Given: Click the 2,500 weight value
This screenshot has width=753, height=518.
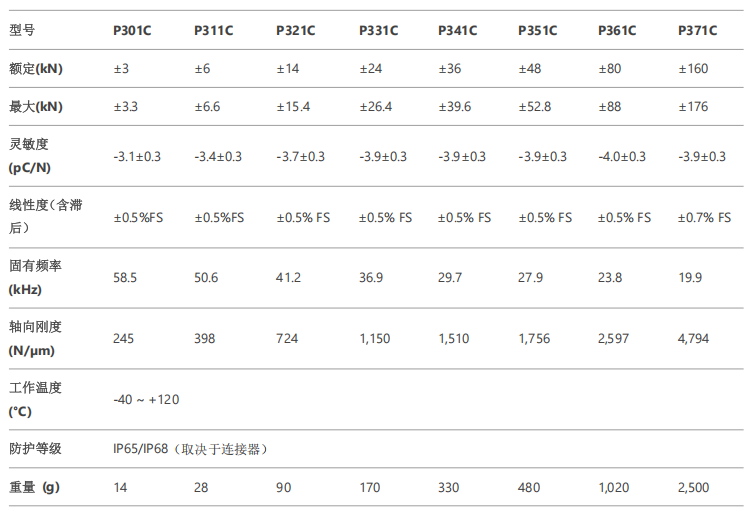Looking at the screenshot, I should point(693,487).
